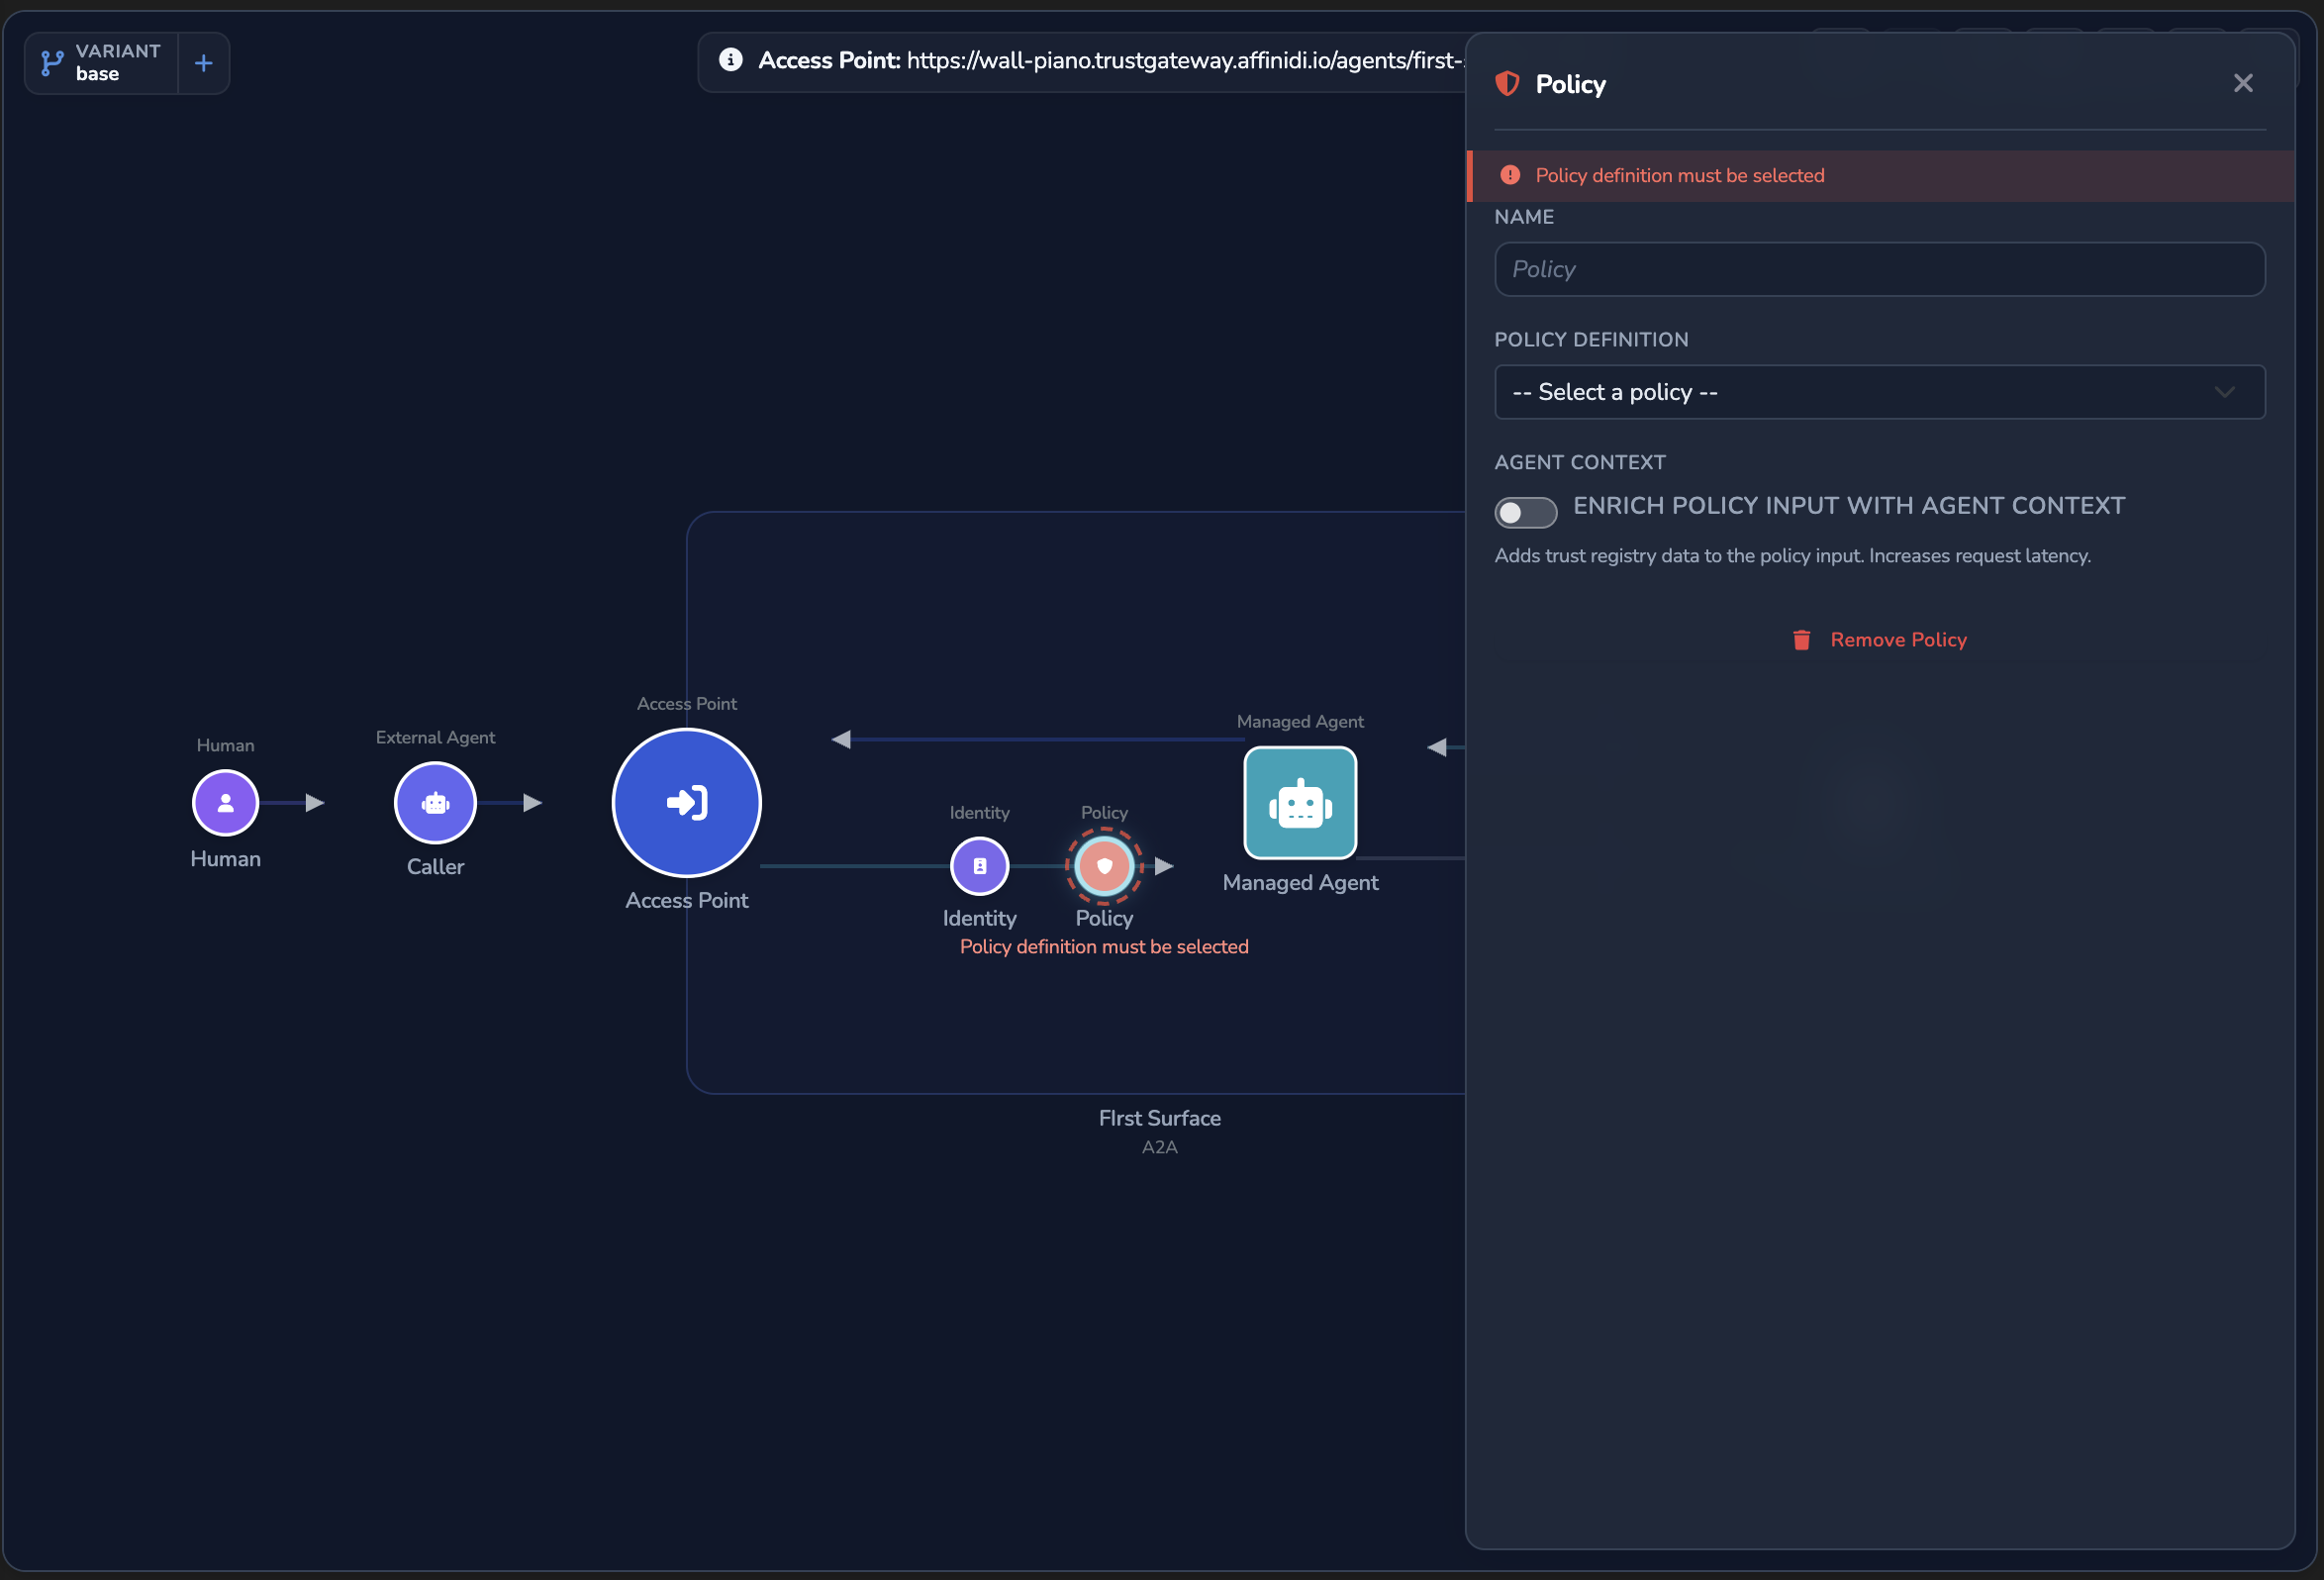Click the Remove Policy link
Image resolution: width=2324 pixels, height=1580 pixels.
(1898, 640)
